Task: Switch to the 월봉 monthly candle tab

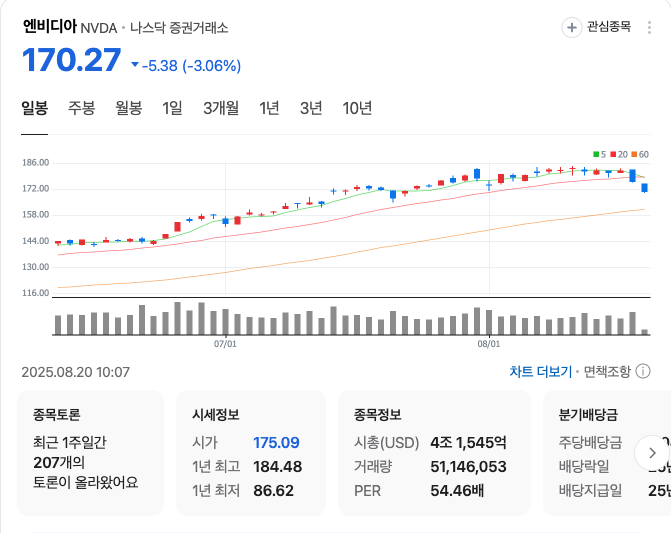Action: click(x=128, y=108)
